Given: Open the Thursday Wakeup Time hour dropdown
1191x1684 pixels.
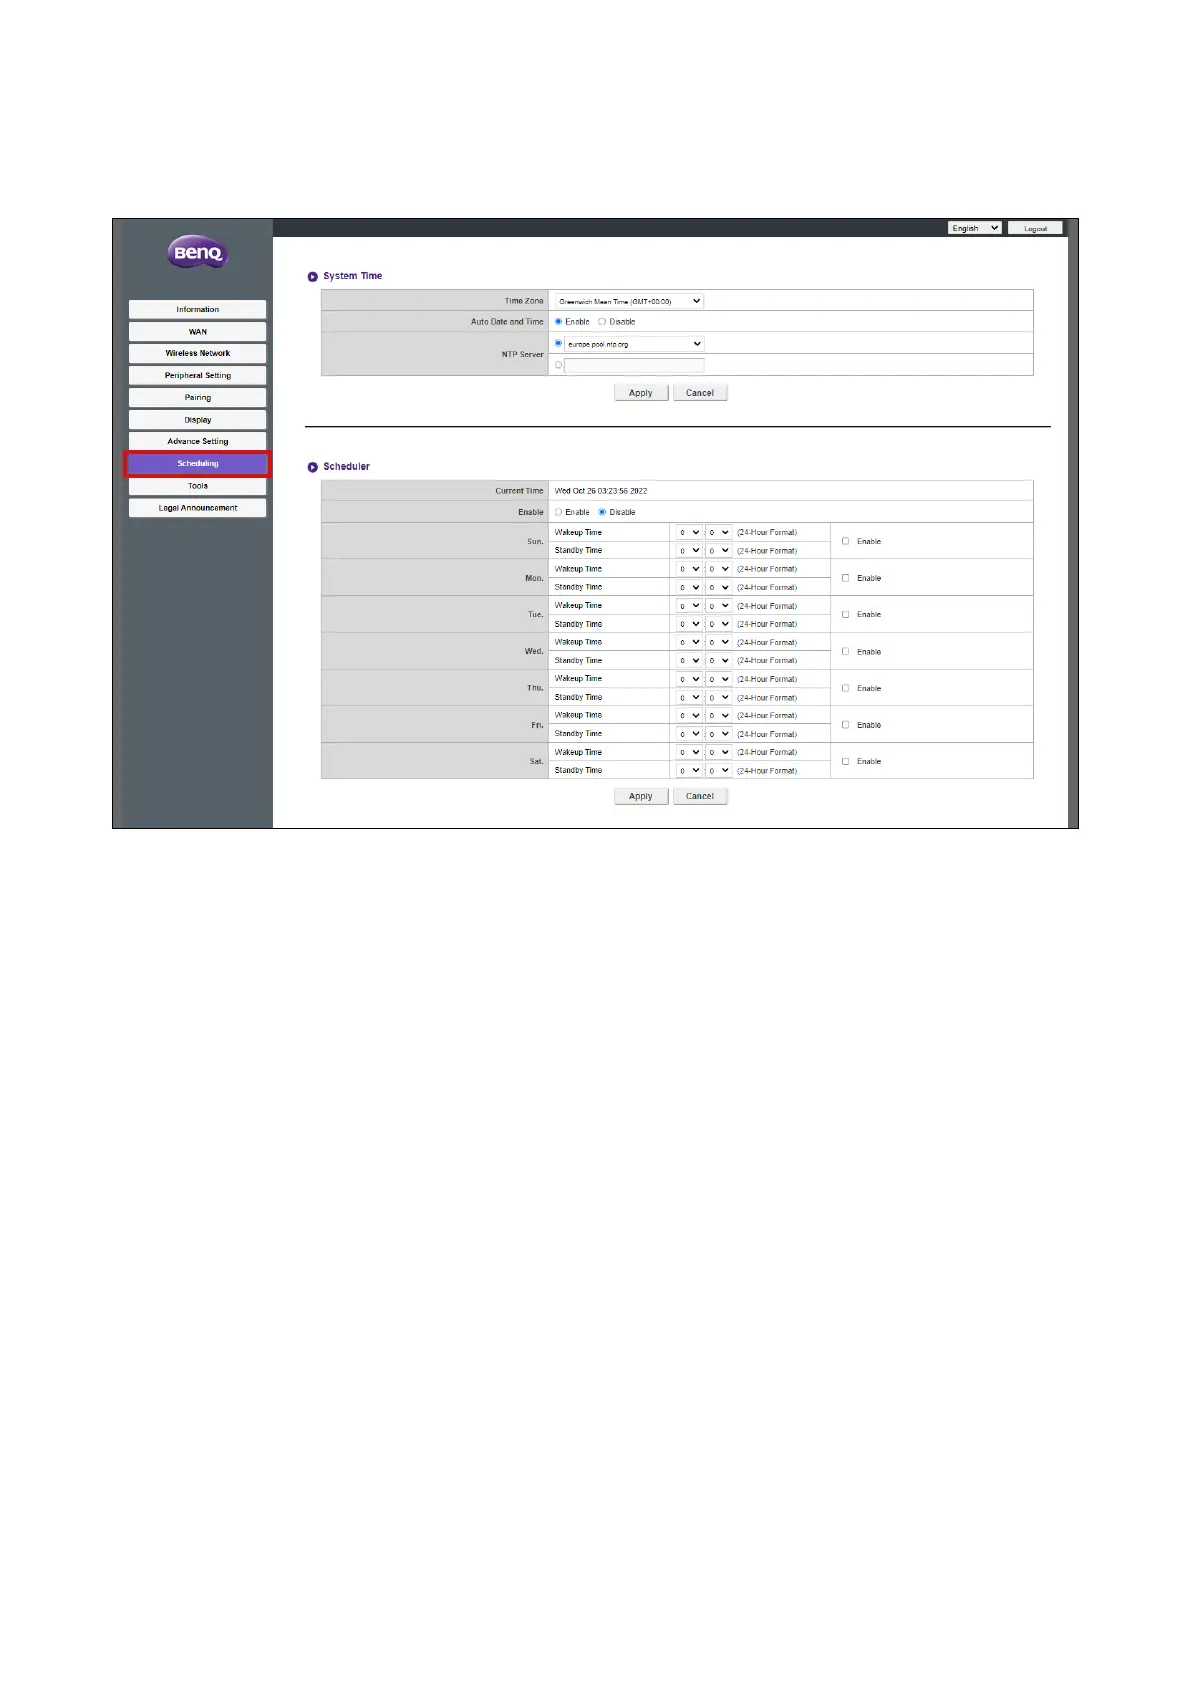Looking at the screenshot, I should 689,679.
